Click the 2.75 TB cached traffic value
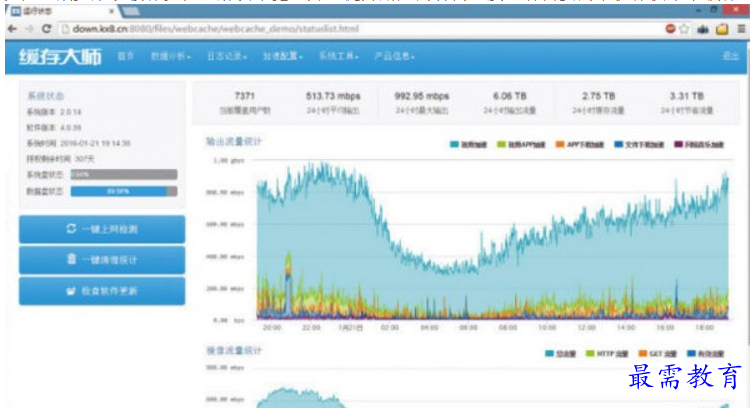This screenshot has width=750, height=408. 598,96
